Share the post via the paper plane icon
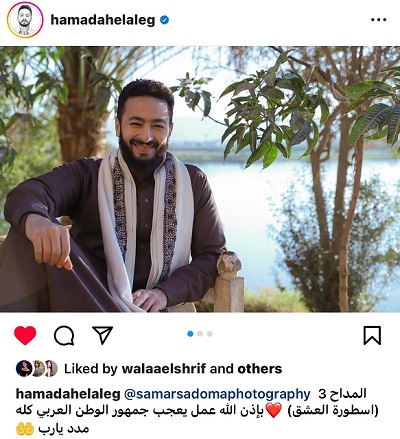This screenshot has height=439, width=400. click(x=102, y=335)
